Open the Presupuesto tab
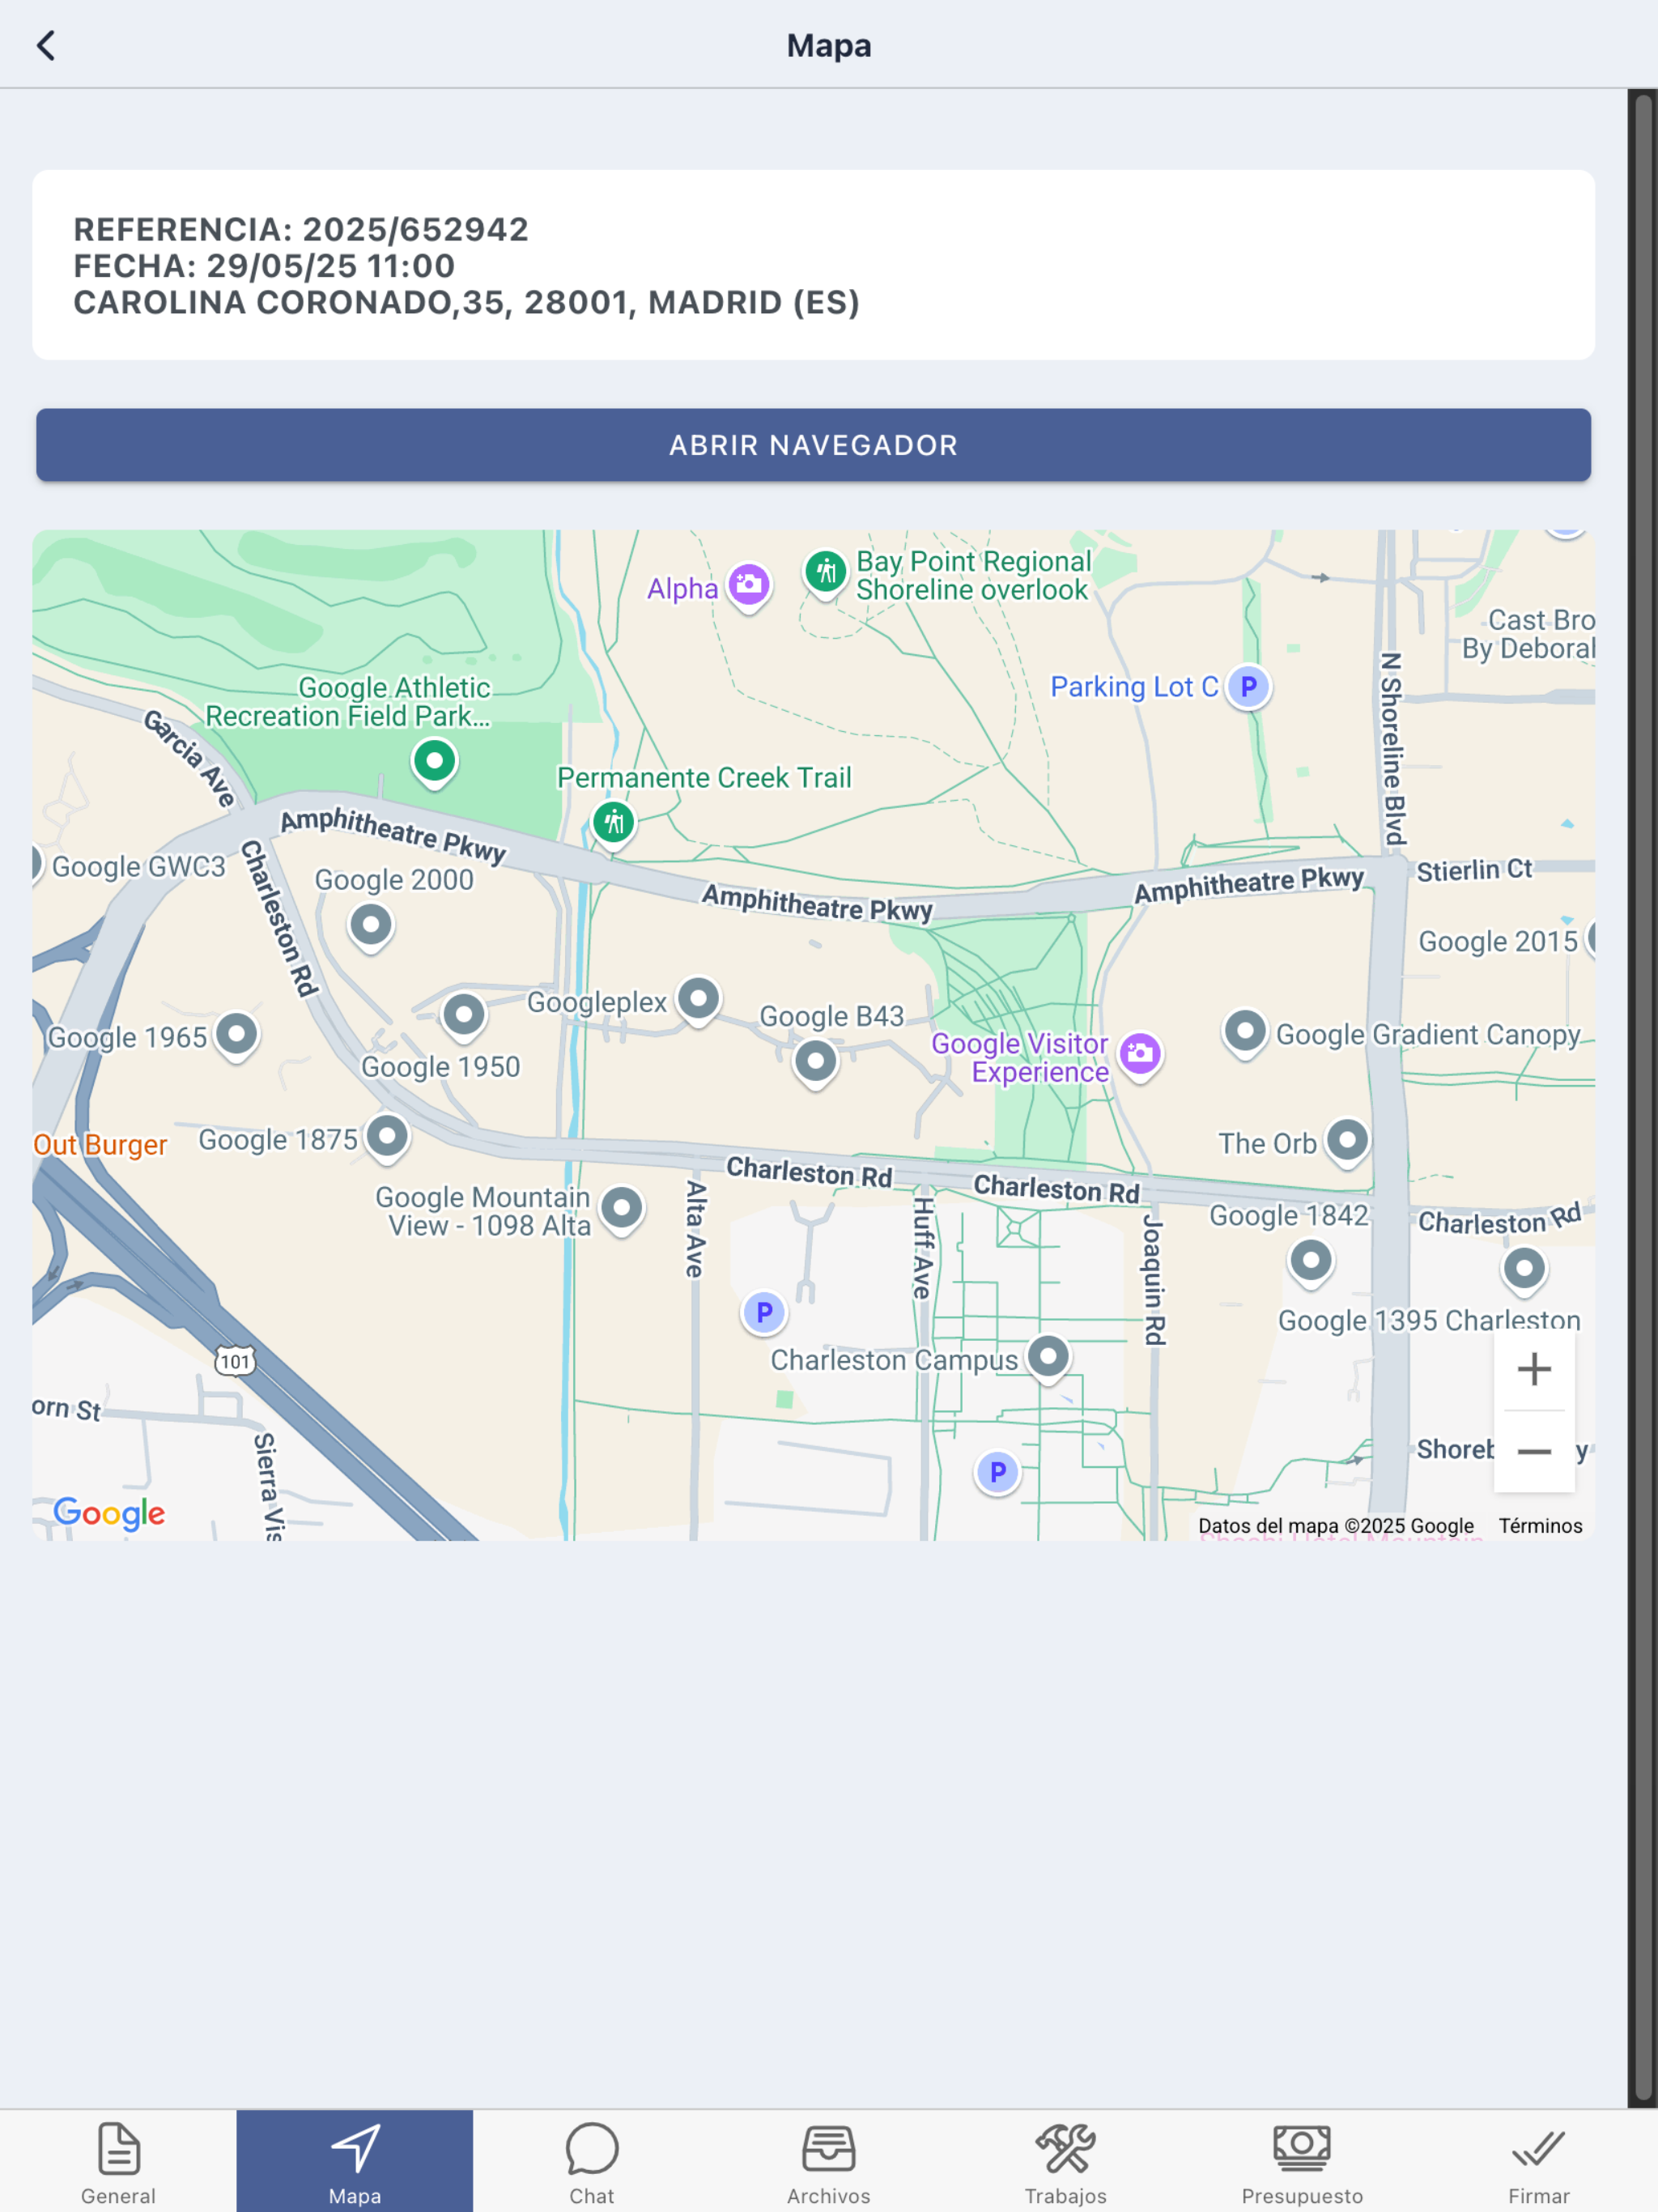Image resolution: width=1658 pixels, height=2212 pixels. (1302, 2163)
